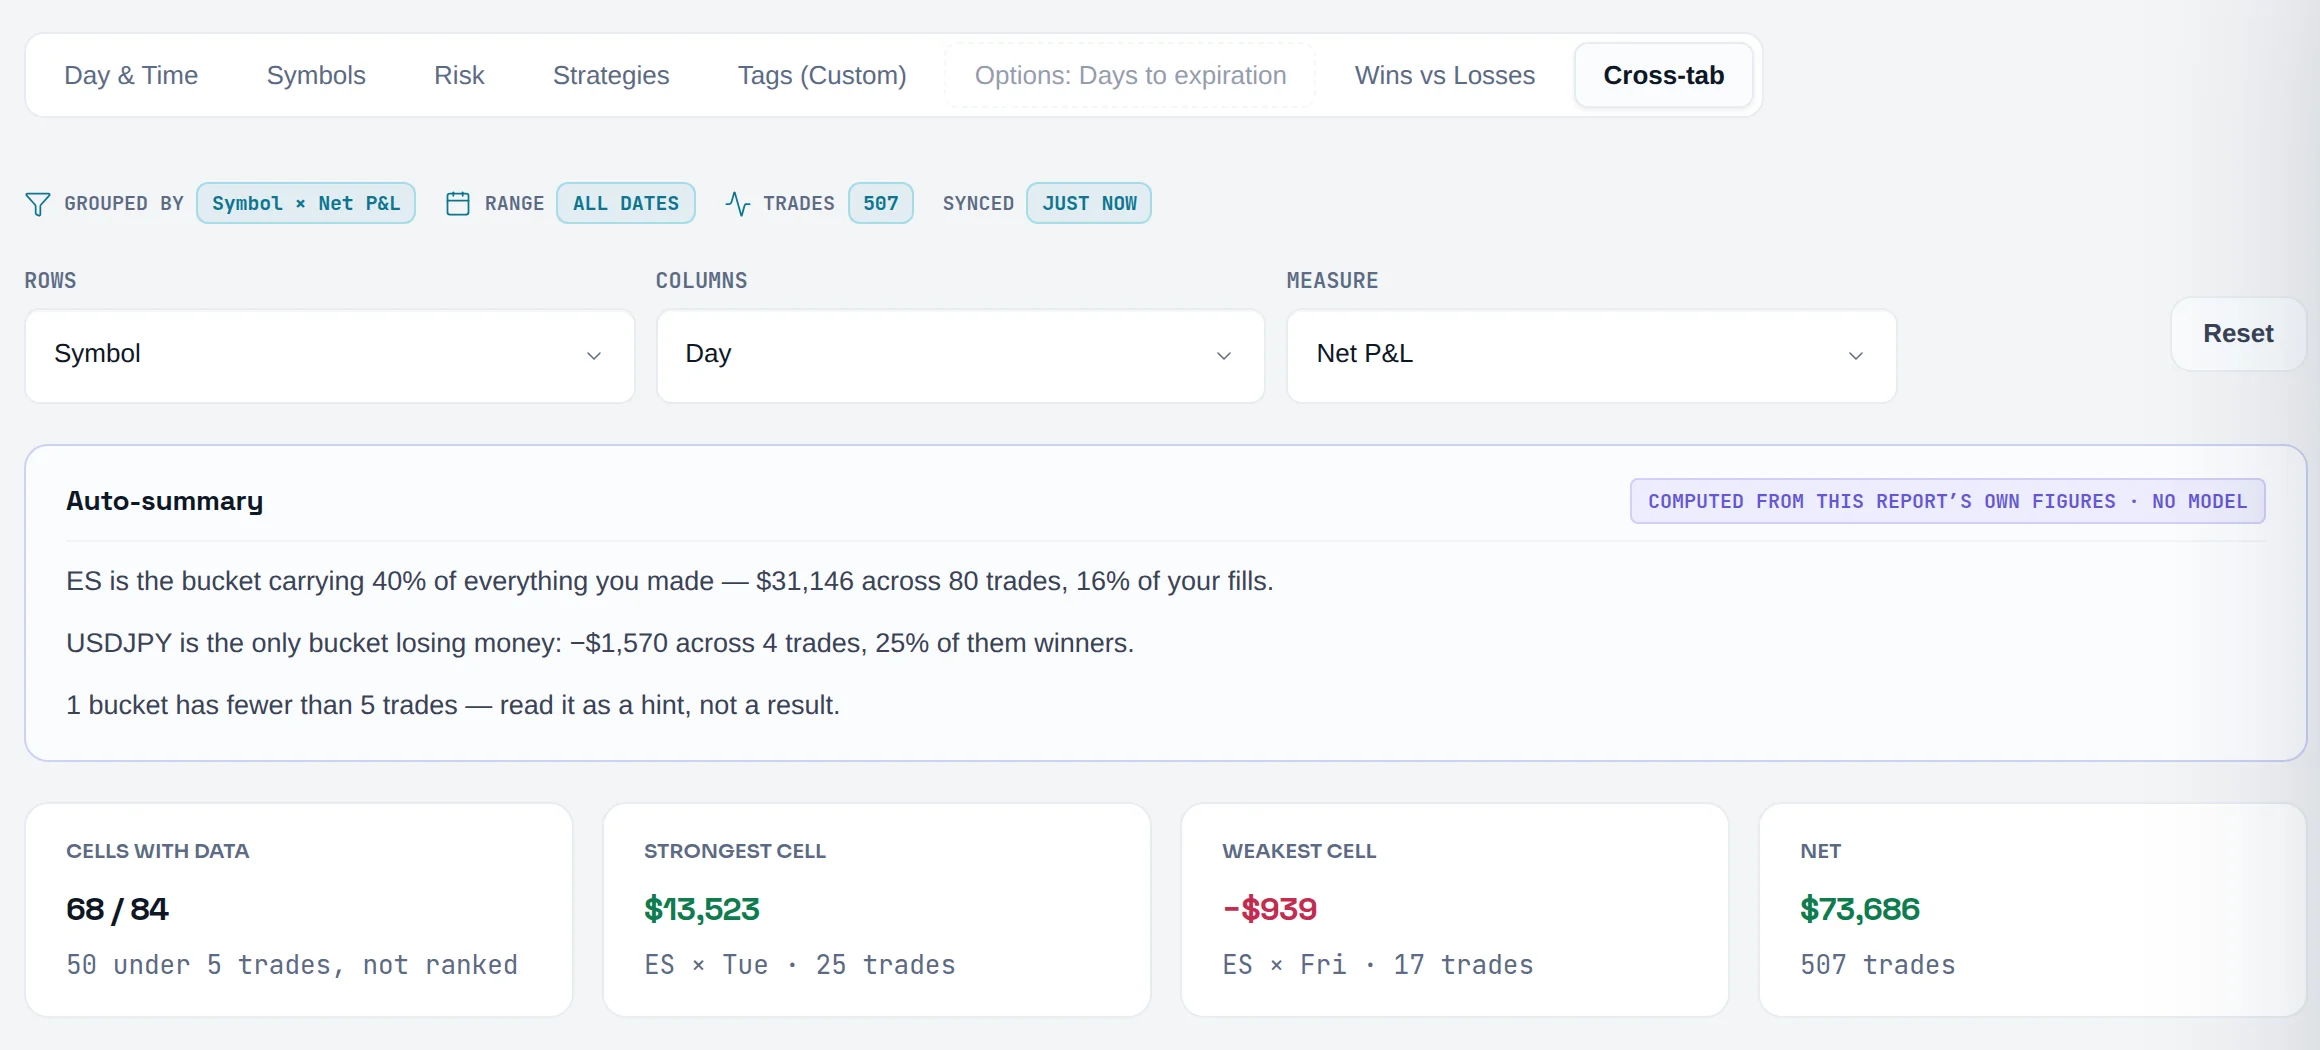Open the Measure Net P&L dropdown

coord(1592,356)
